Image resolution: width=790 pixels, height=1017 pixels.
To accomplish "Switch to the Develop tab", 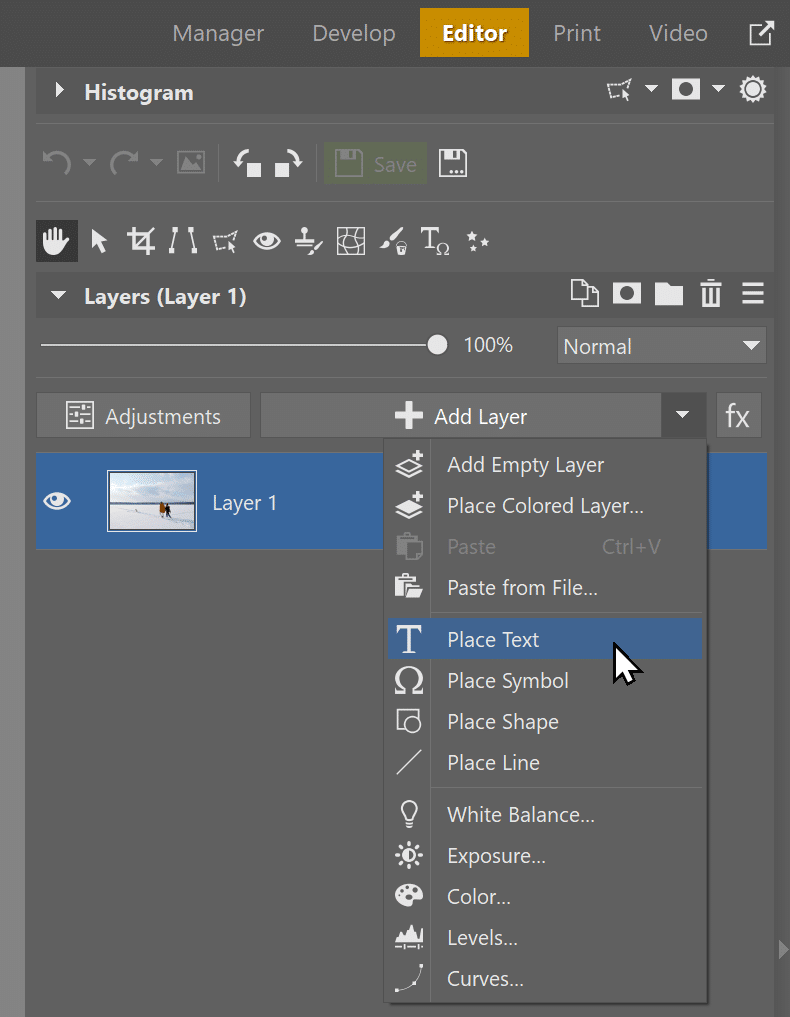I will point(354,33).
